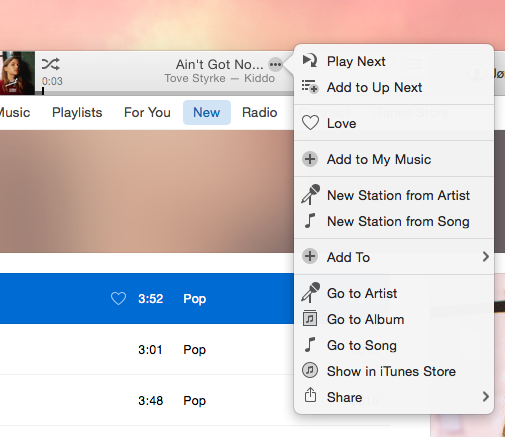Open the Add To submenu
Viewport: 505px width, 437px height.
[x=393, y=257]
